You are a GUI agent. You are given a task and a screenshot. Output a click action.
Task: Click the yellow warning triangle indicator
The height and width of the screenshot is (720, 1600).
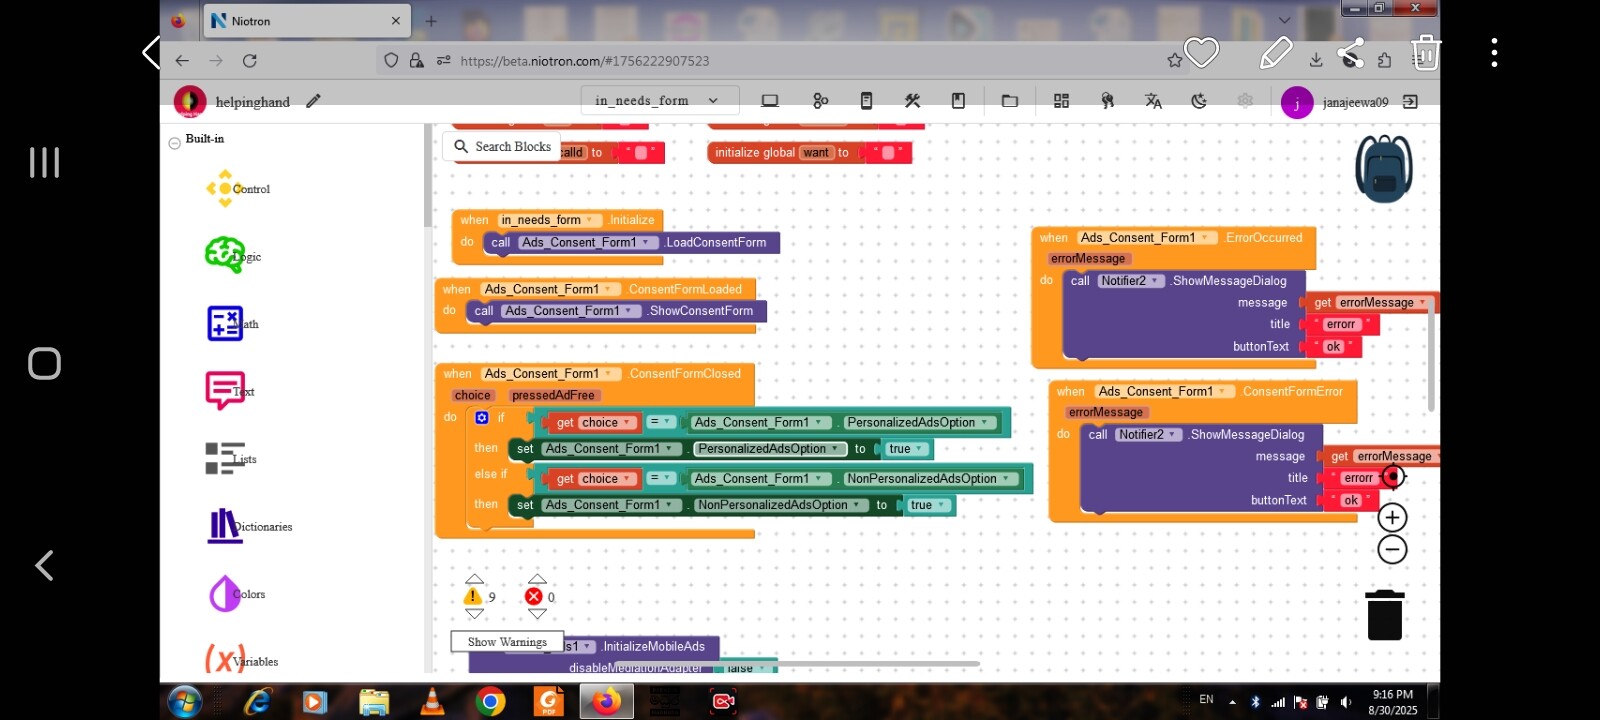point(473,597)
